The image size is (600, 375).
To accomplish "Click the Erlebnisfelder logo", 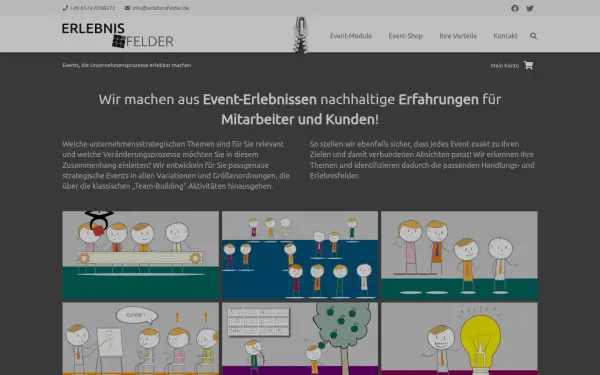I will pos(117,35).
